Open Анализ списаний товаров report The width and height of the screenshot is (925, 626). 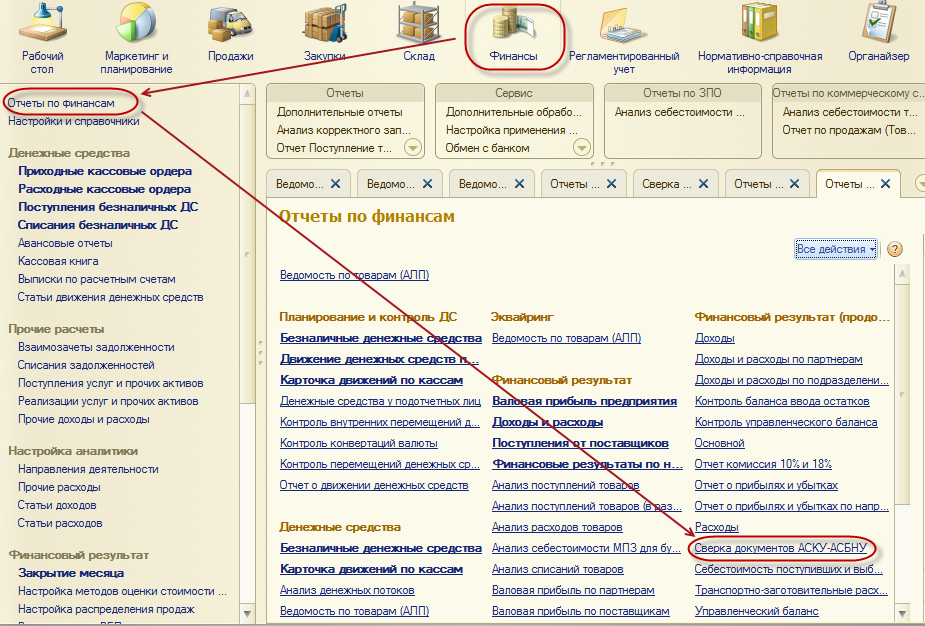pos(557,569)
